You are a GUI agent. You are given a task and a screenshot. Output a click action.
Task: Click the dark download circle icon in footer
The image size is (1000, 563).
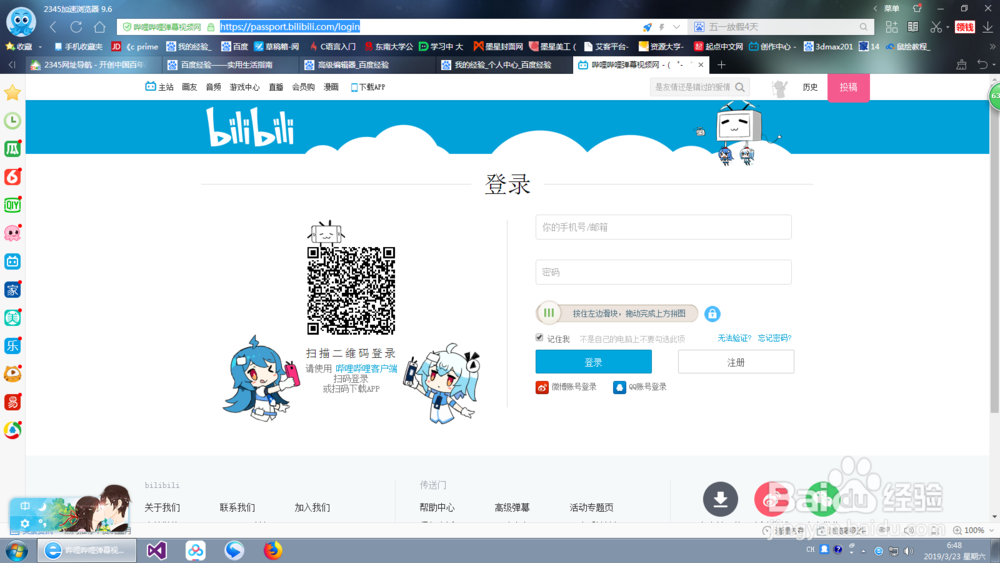(721, 499)
